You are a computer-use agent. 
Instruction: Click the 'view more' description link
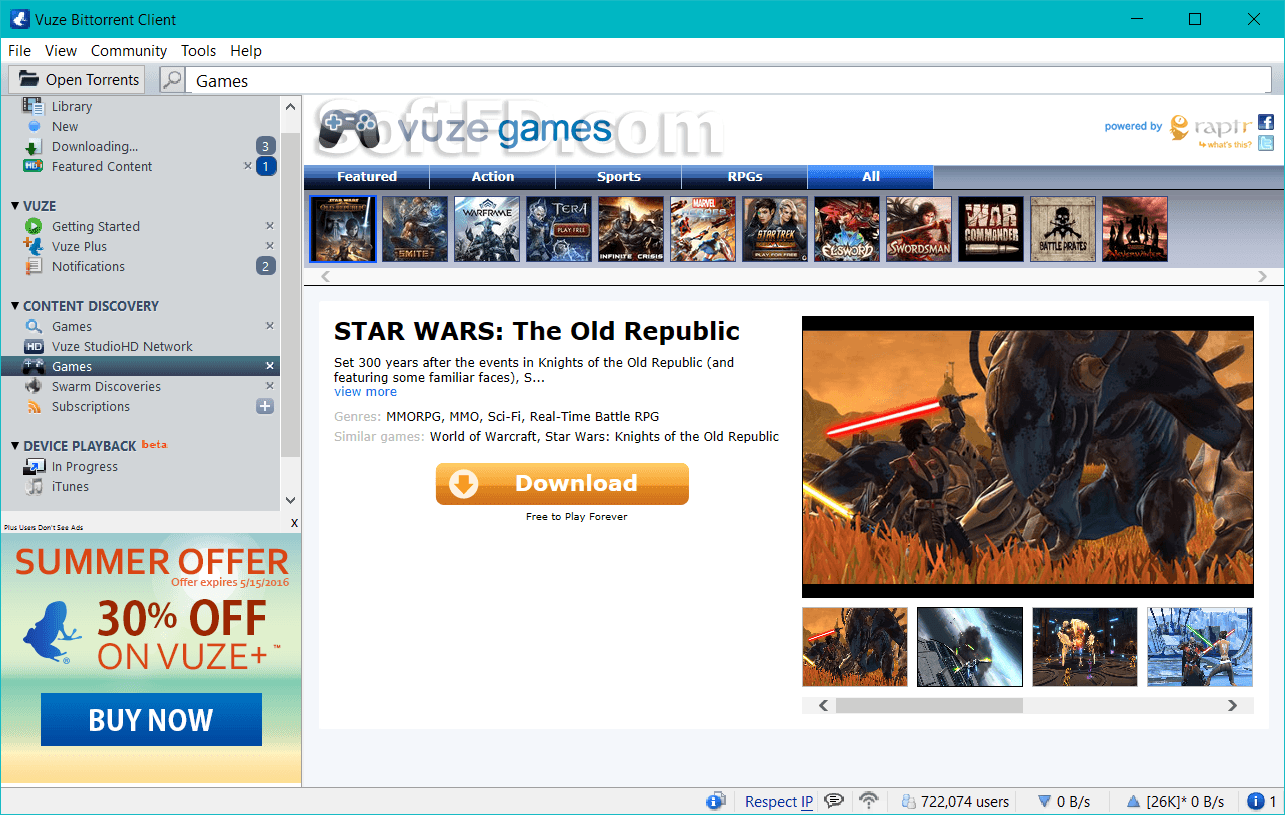365,392
